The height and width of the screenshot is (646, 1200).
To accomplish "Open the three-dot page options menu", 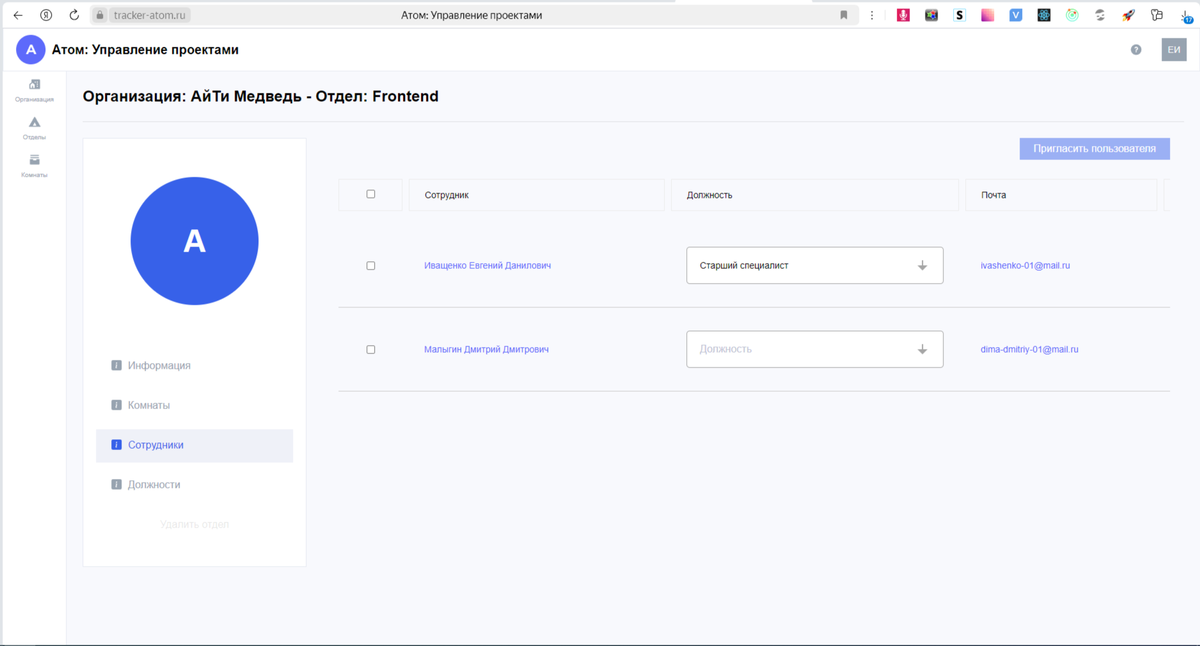I will [872, 15].
